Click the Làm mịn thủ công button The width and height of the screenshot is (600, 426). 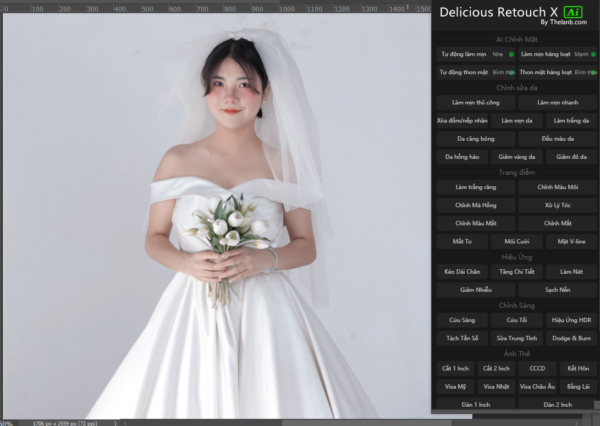click(x=475, y=102)
